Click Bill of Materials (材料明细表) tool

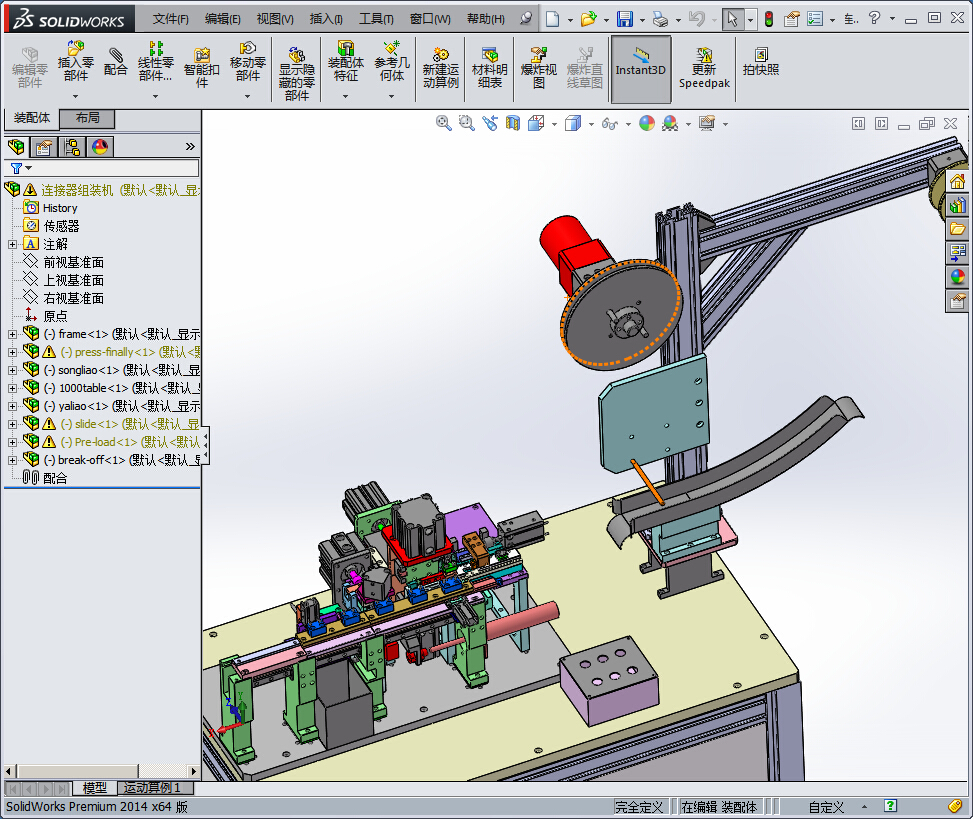[x=490, y=68]
